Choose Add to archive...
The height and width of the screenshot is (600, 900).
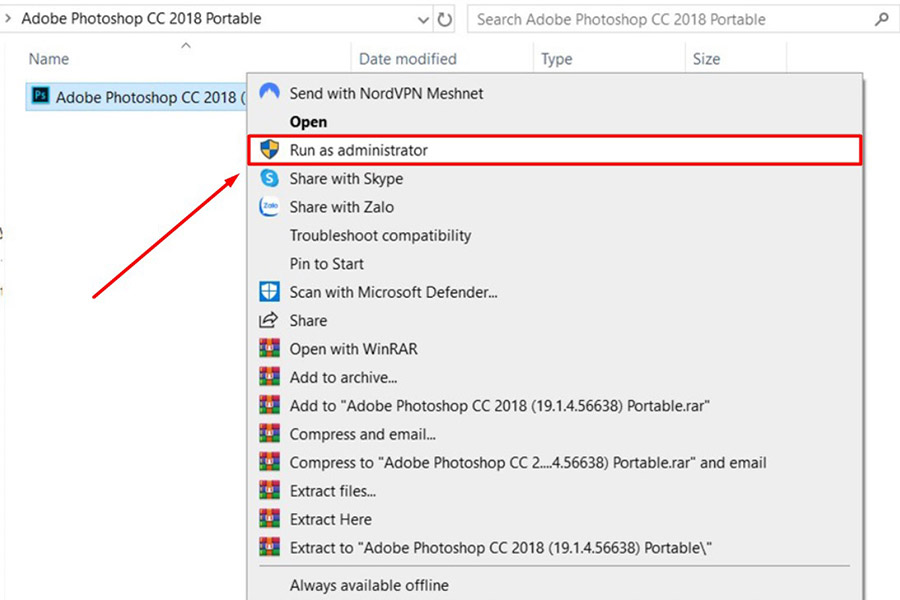pyautogui.click(x=554, y=377)
